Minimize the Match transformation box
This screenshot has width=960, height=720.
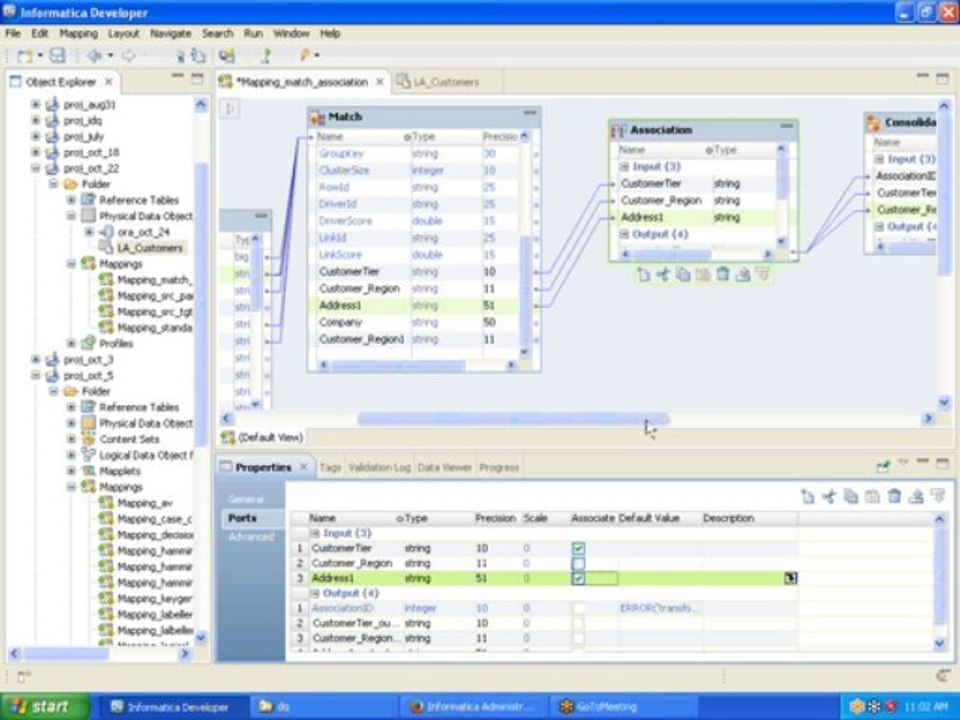coord(530,113)
